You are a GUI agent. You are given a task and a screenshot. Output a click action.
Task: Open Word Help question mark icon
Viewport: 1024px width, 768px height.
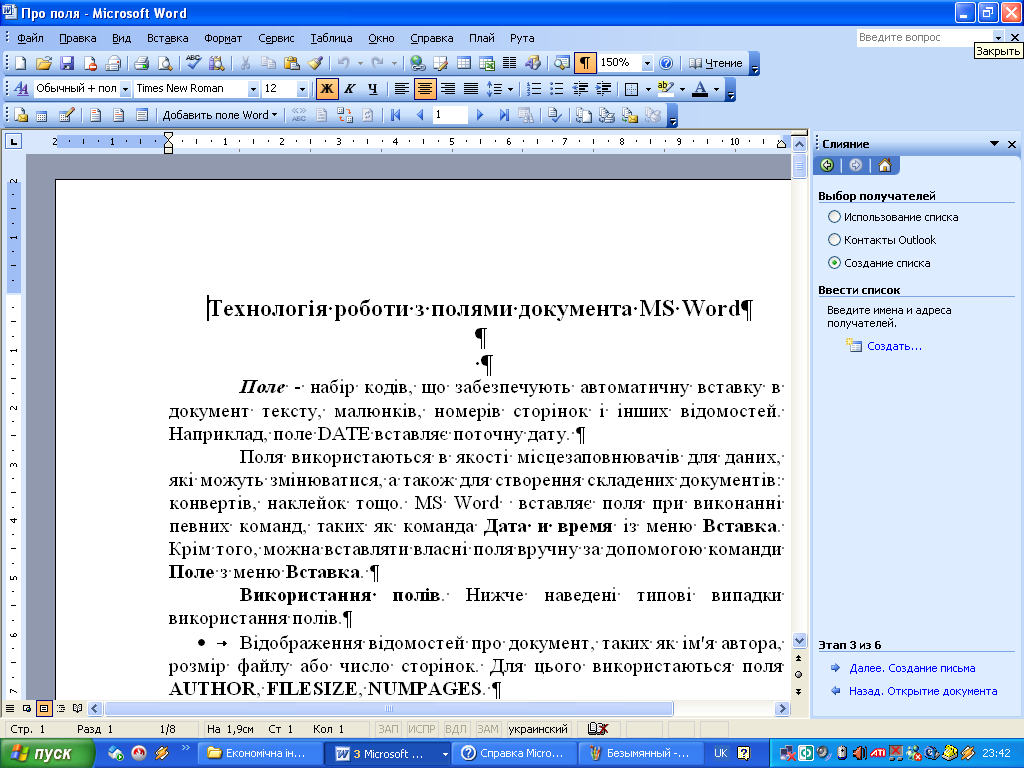coord(665,63)
